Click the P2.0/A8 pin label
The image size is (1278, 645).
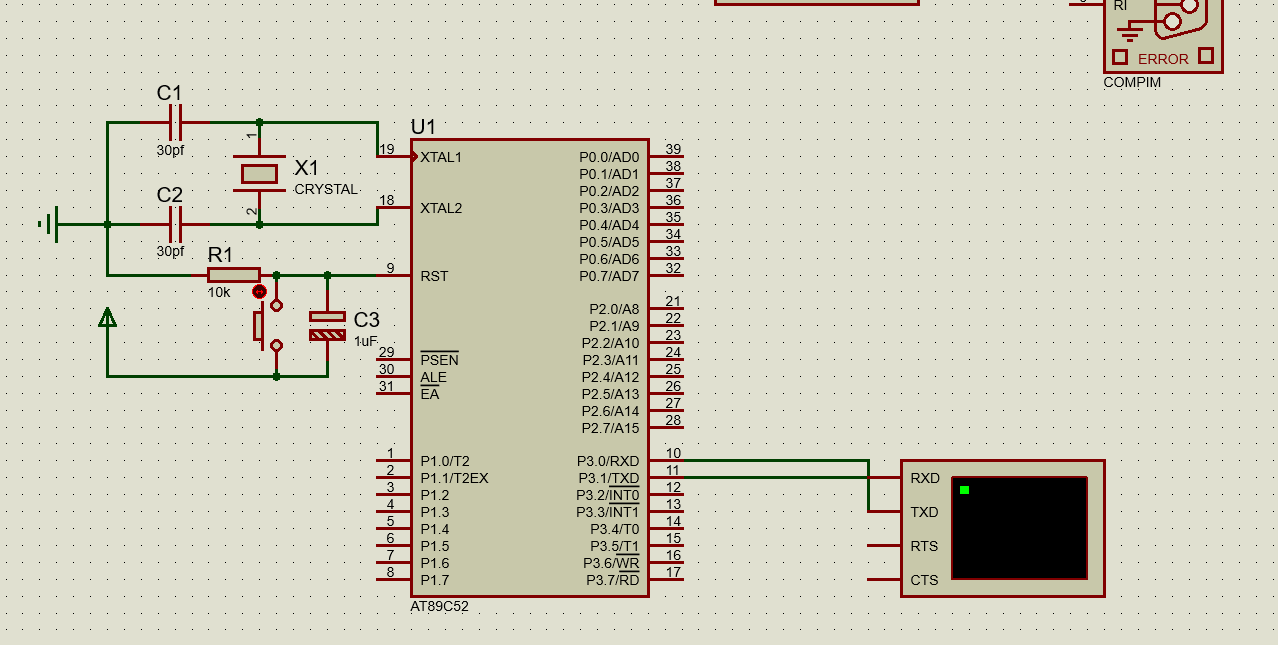[614, 309]
